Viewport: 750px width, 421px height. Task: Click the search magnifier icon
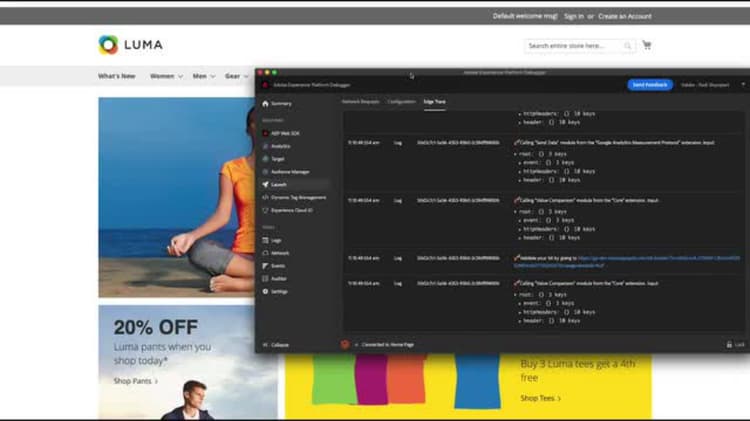(627, 46)
